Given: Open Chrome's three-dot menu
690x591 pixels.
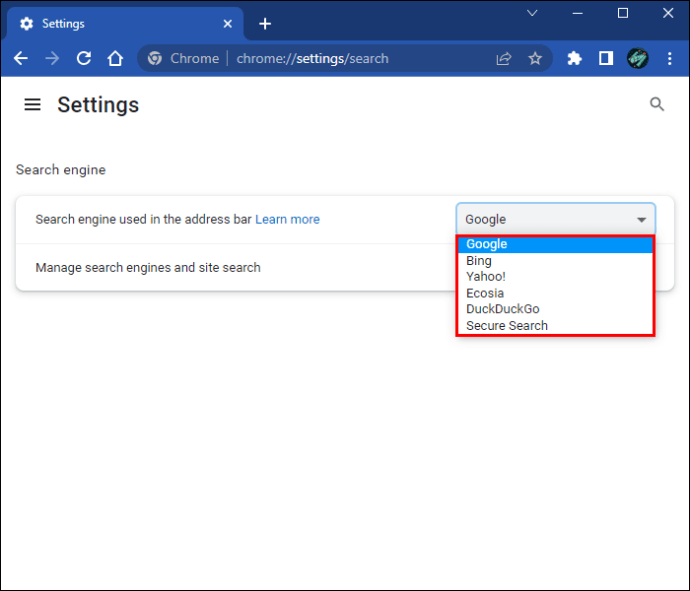Looking at the screenshot, I should [668, 59].
